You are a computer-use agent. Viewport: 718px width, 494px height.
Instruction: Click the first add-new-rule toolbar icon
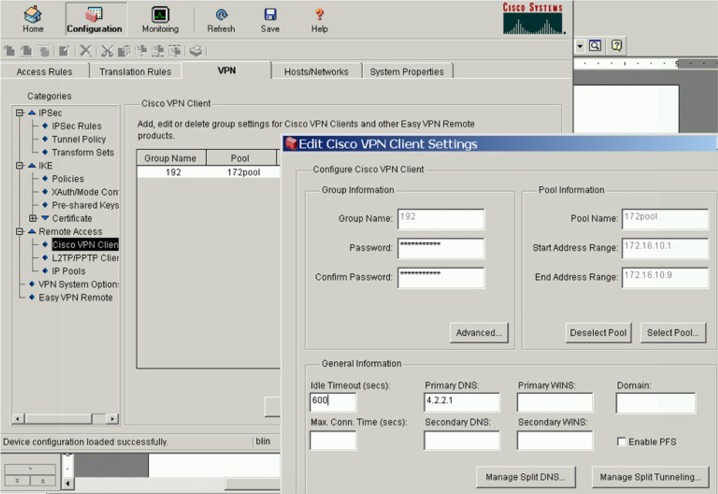(10, 51)
